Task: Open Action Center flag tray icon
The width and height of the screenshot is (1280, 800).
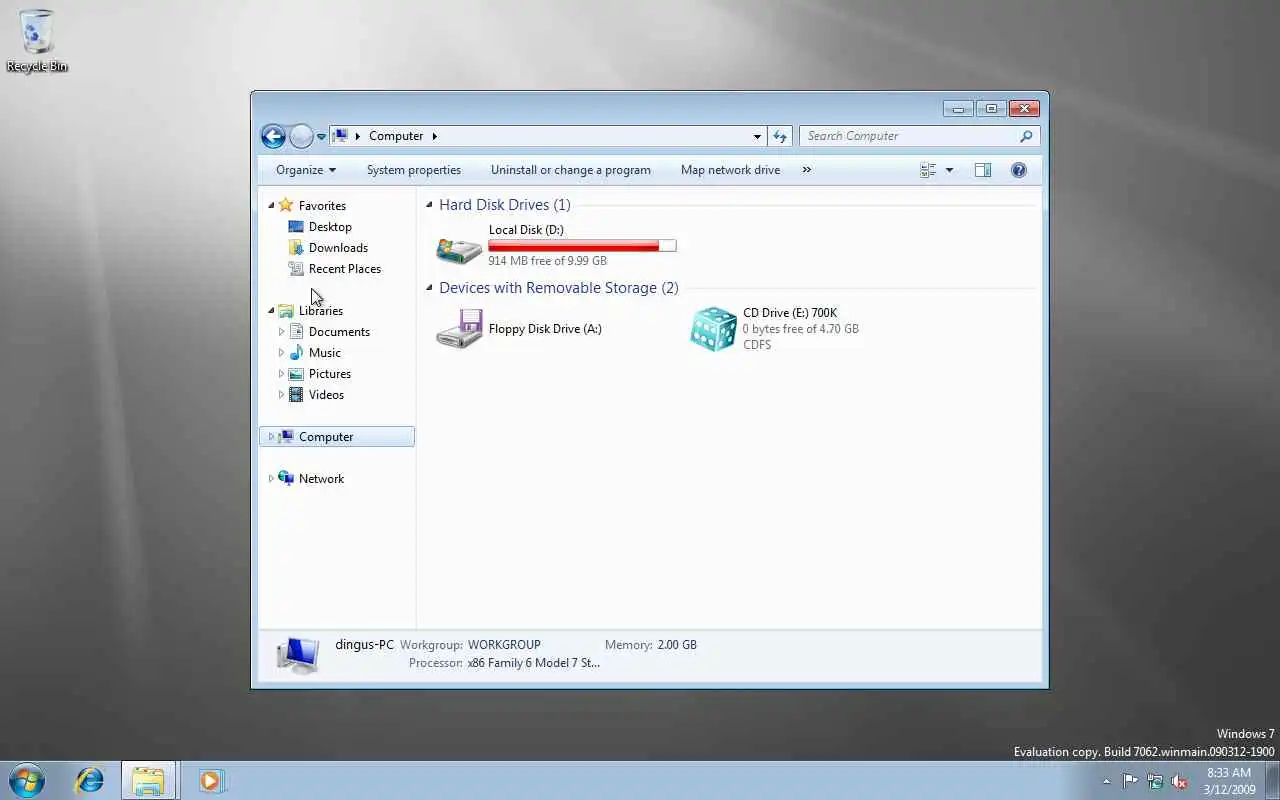Action: coord(1130,781)
